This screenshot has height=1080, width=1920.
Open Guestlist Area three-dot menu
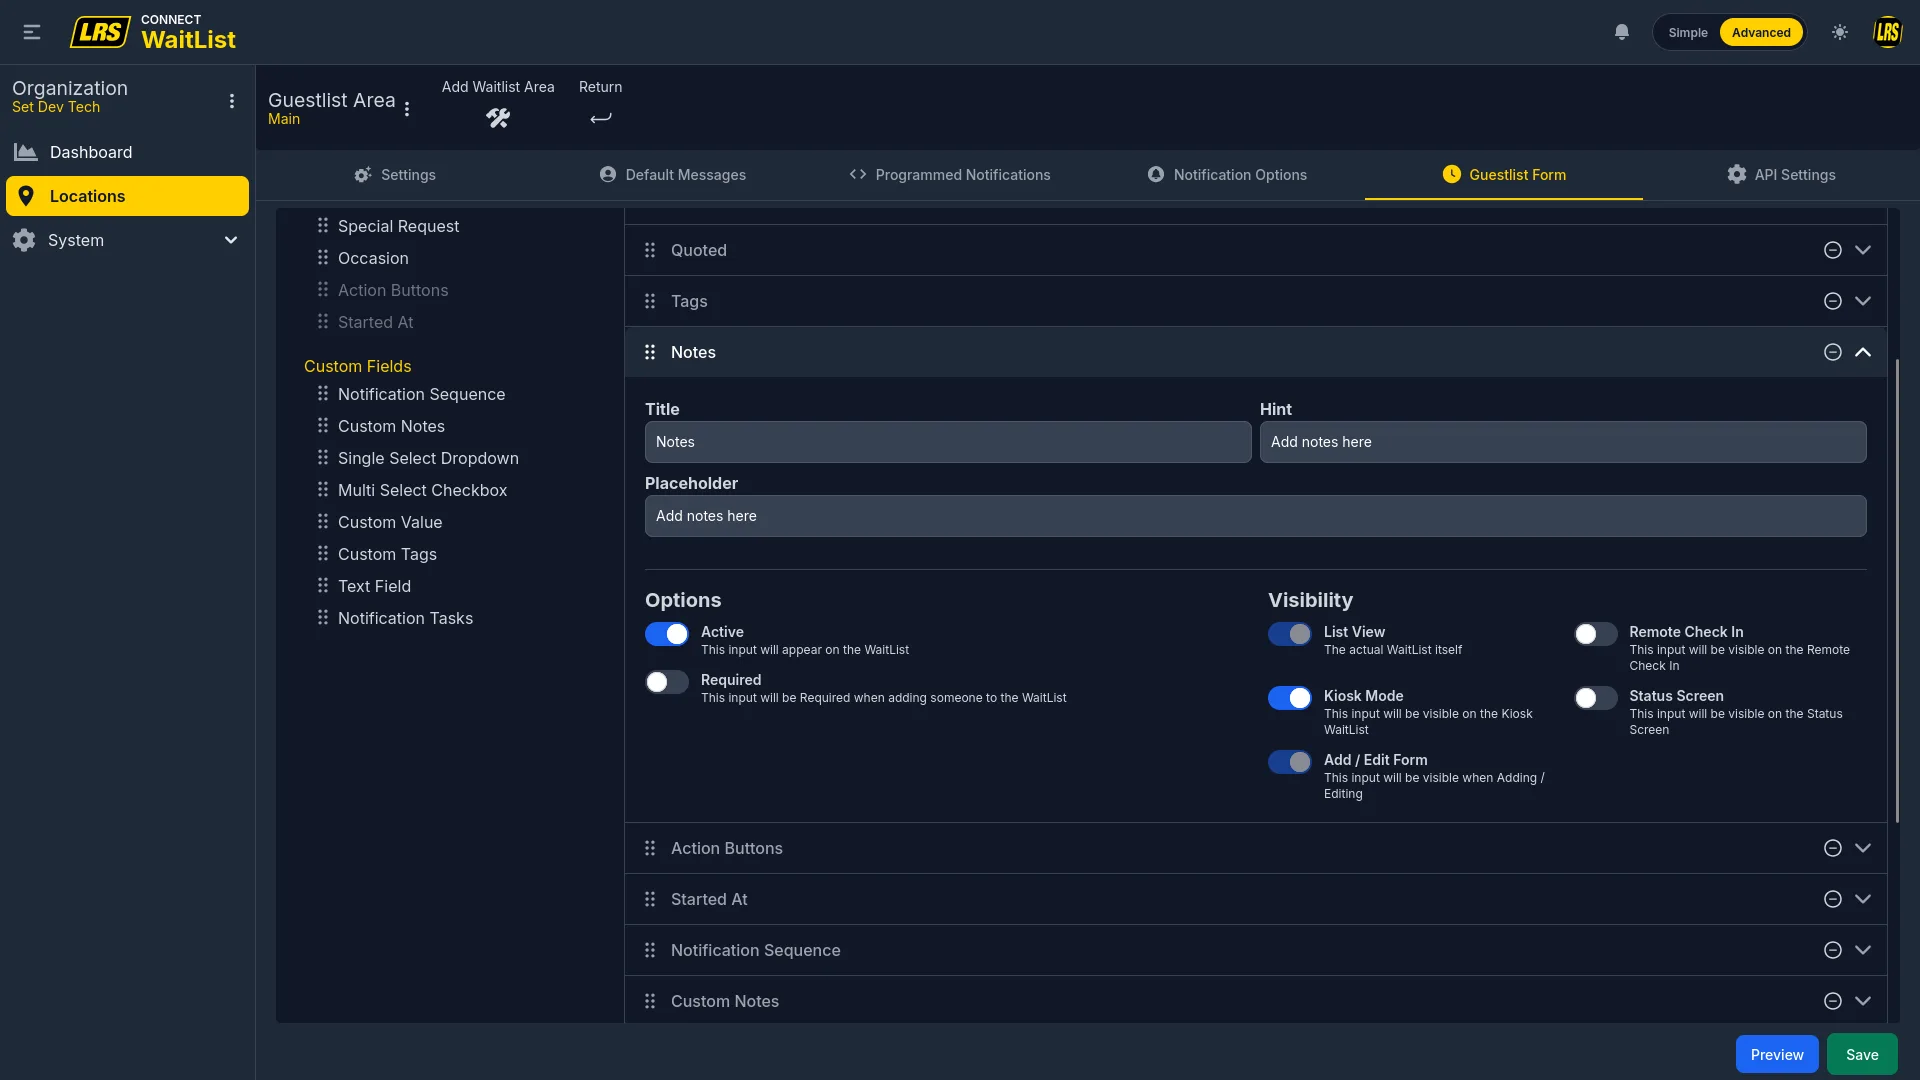407,109
